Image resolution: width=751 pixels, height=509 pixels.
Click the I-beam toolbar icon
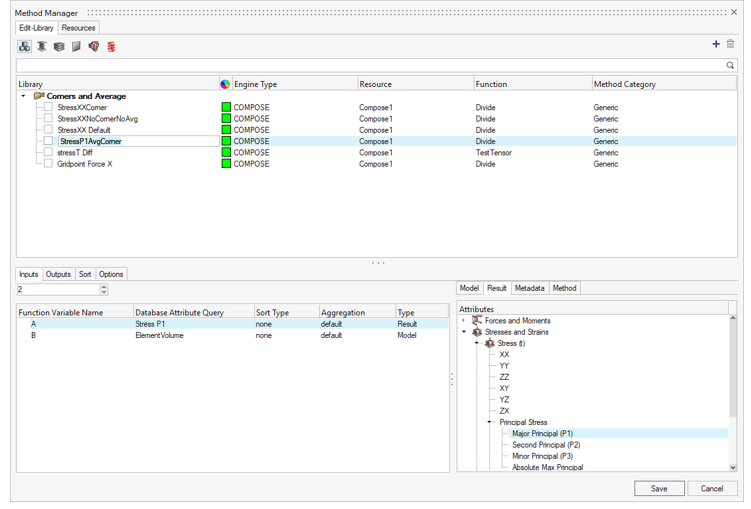pyautogui.click(x=42, y=46)
